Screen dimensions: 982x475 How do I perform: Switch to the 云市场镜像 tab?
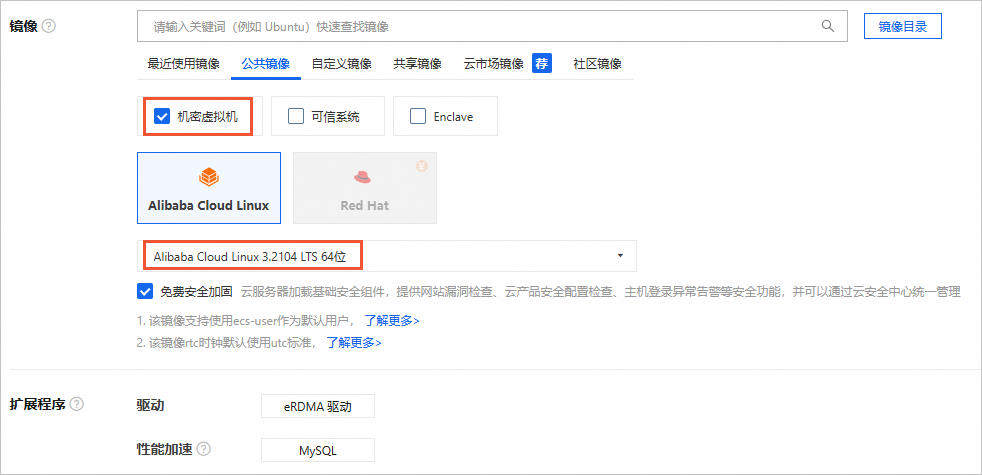494,64
